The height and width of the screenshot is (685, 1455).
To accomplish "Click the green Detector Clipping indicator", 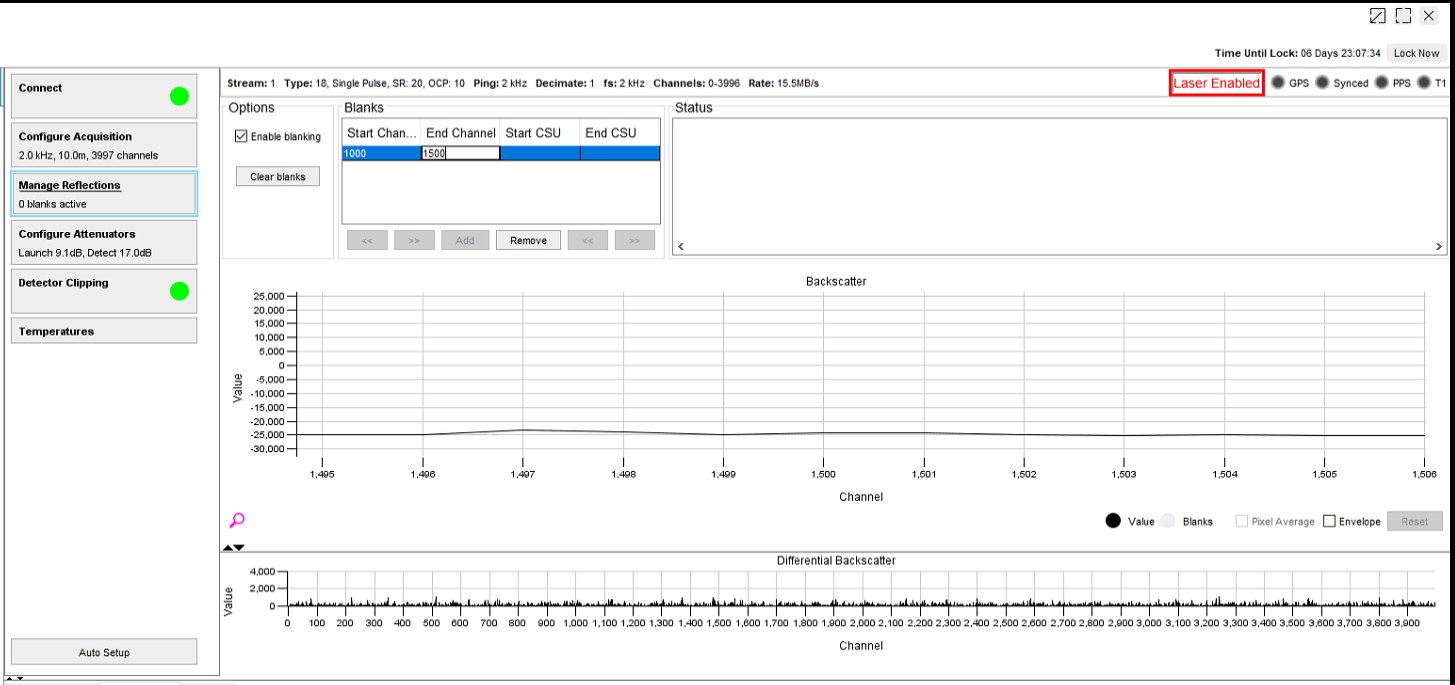I will (179, 291).
